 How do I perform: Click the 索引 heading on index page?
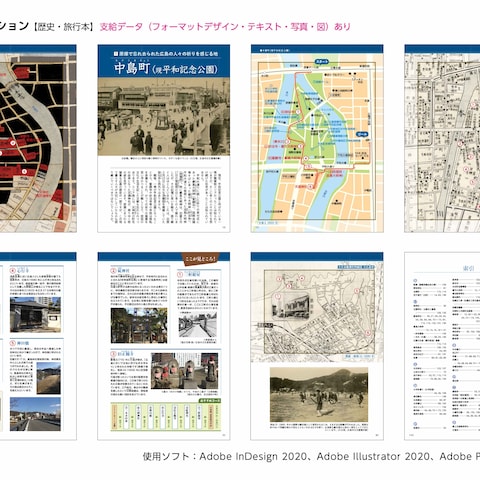click(x=468, y=268)
